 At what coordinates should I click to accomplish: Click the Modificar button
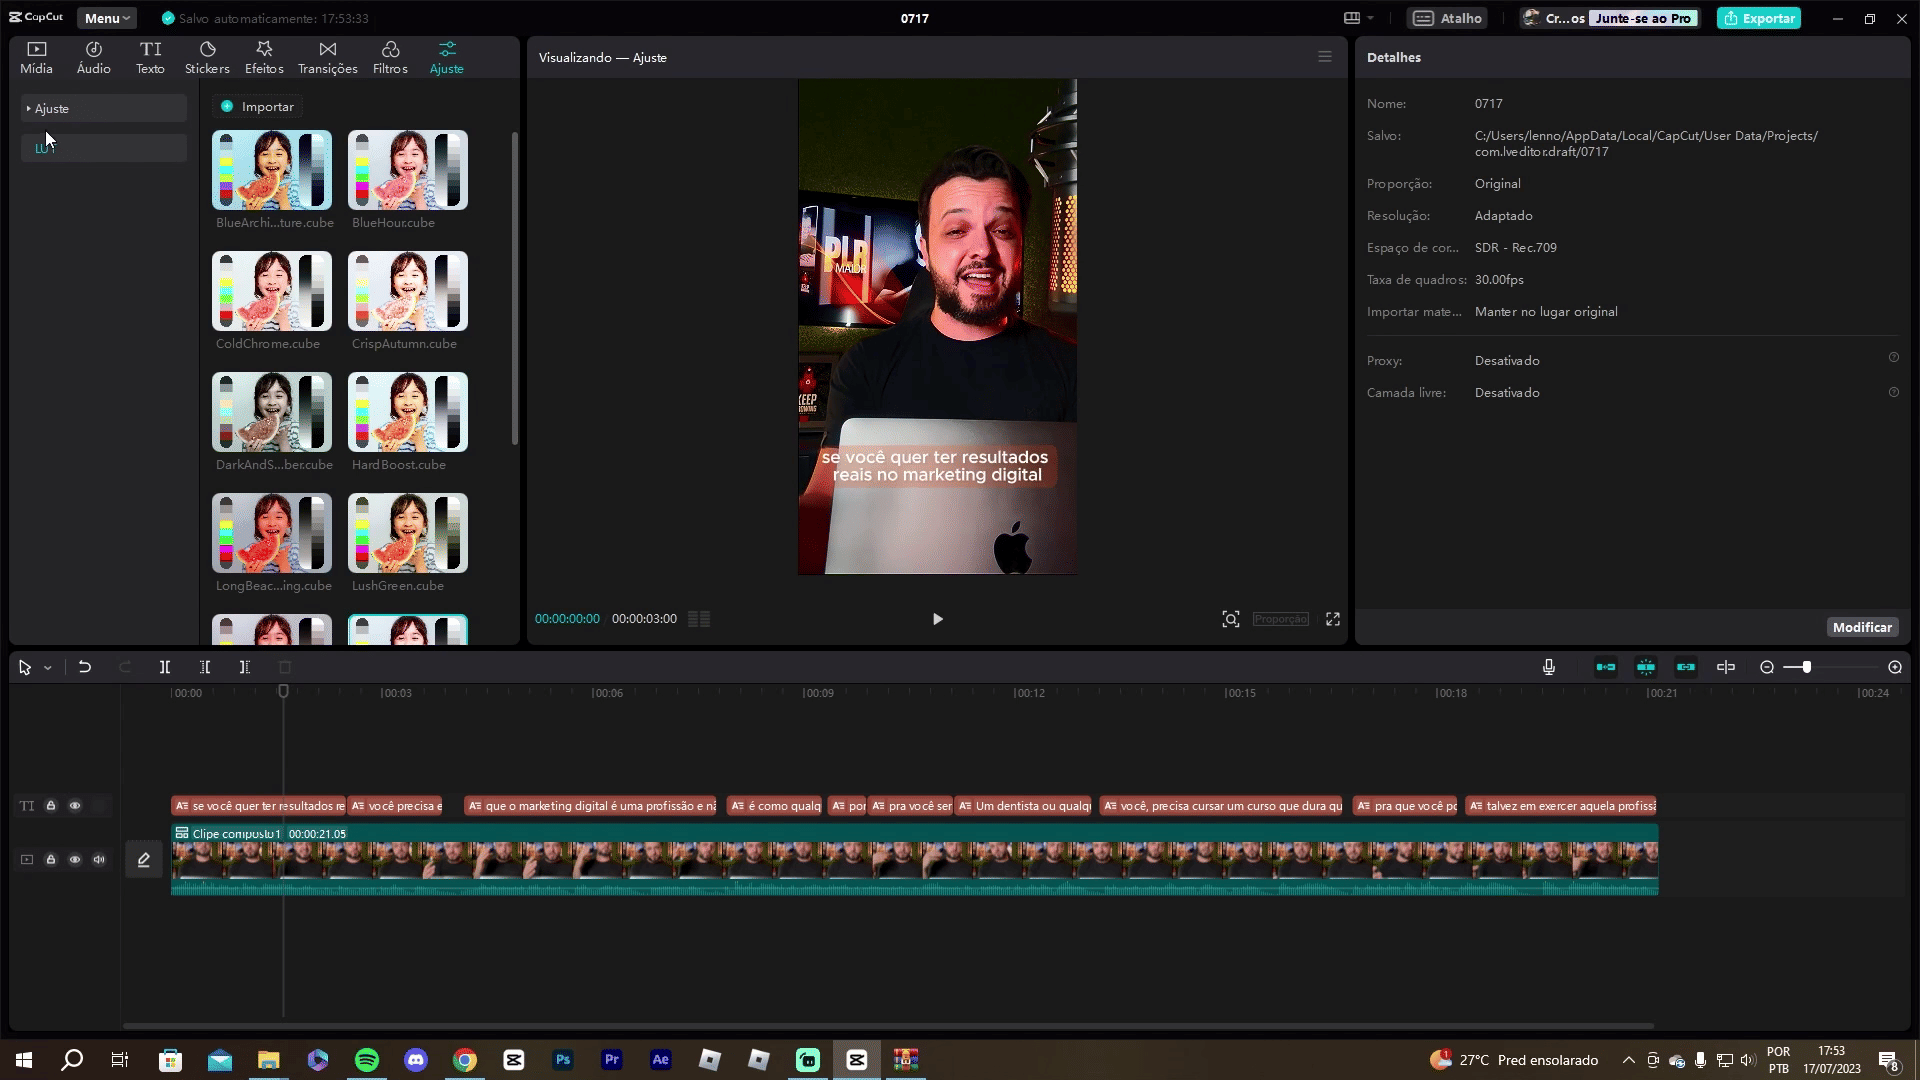[x=1861, y=627]
